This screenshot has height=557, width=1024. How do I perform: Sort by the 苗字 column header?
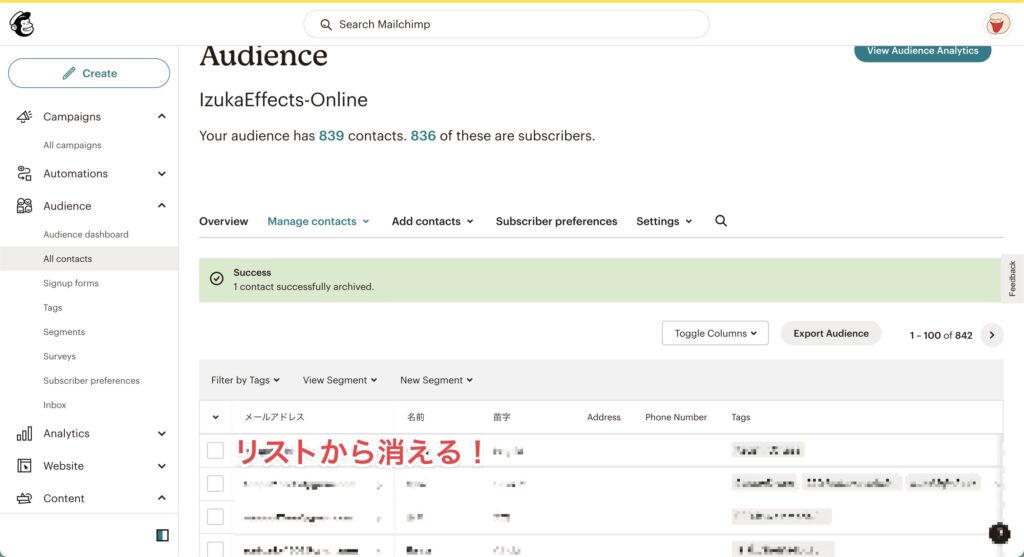coord(502,417)
